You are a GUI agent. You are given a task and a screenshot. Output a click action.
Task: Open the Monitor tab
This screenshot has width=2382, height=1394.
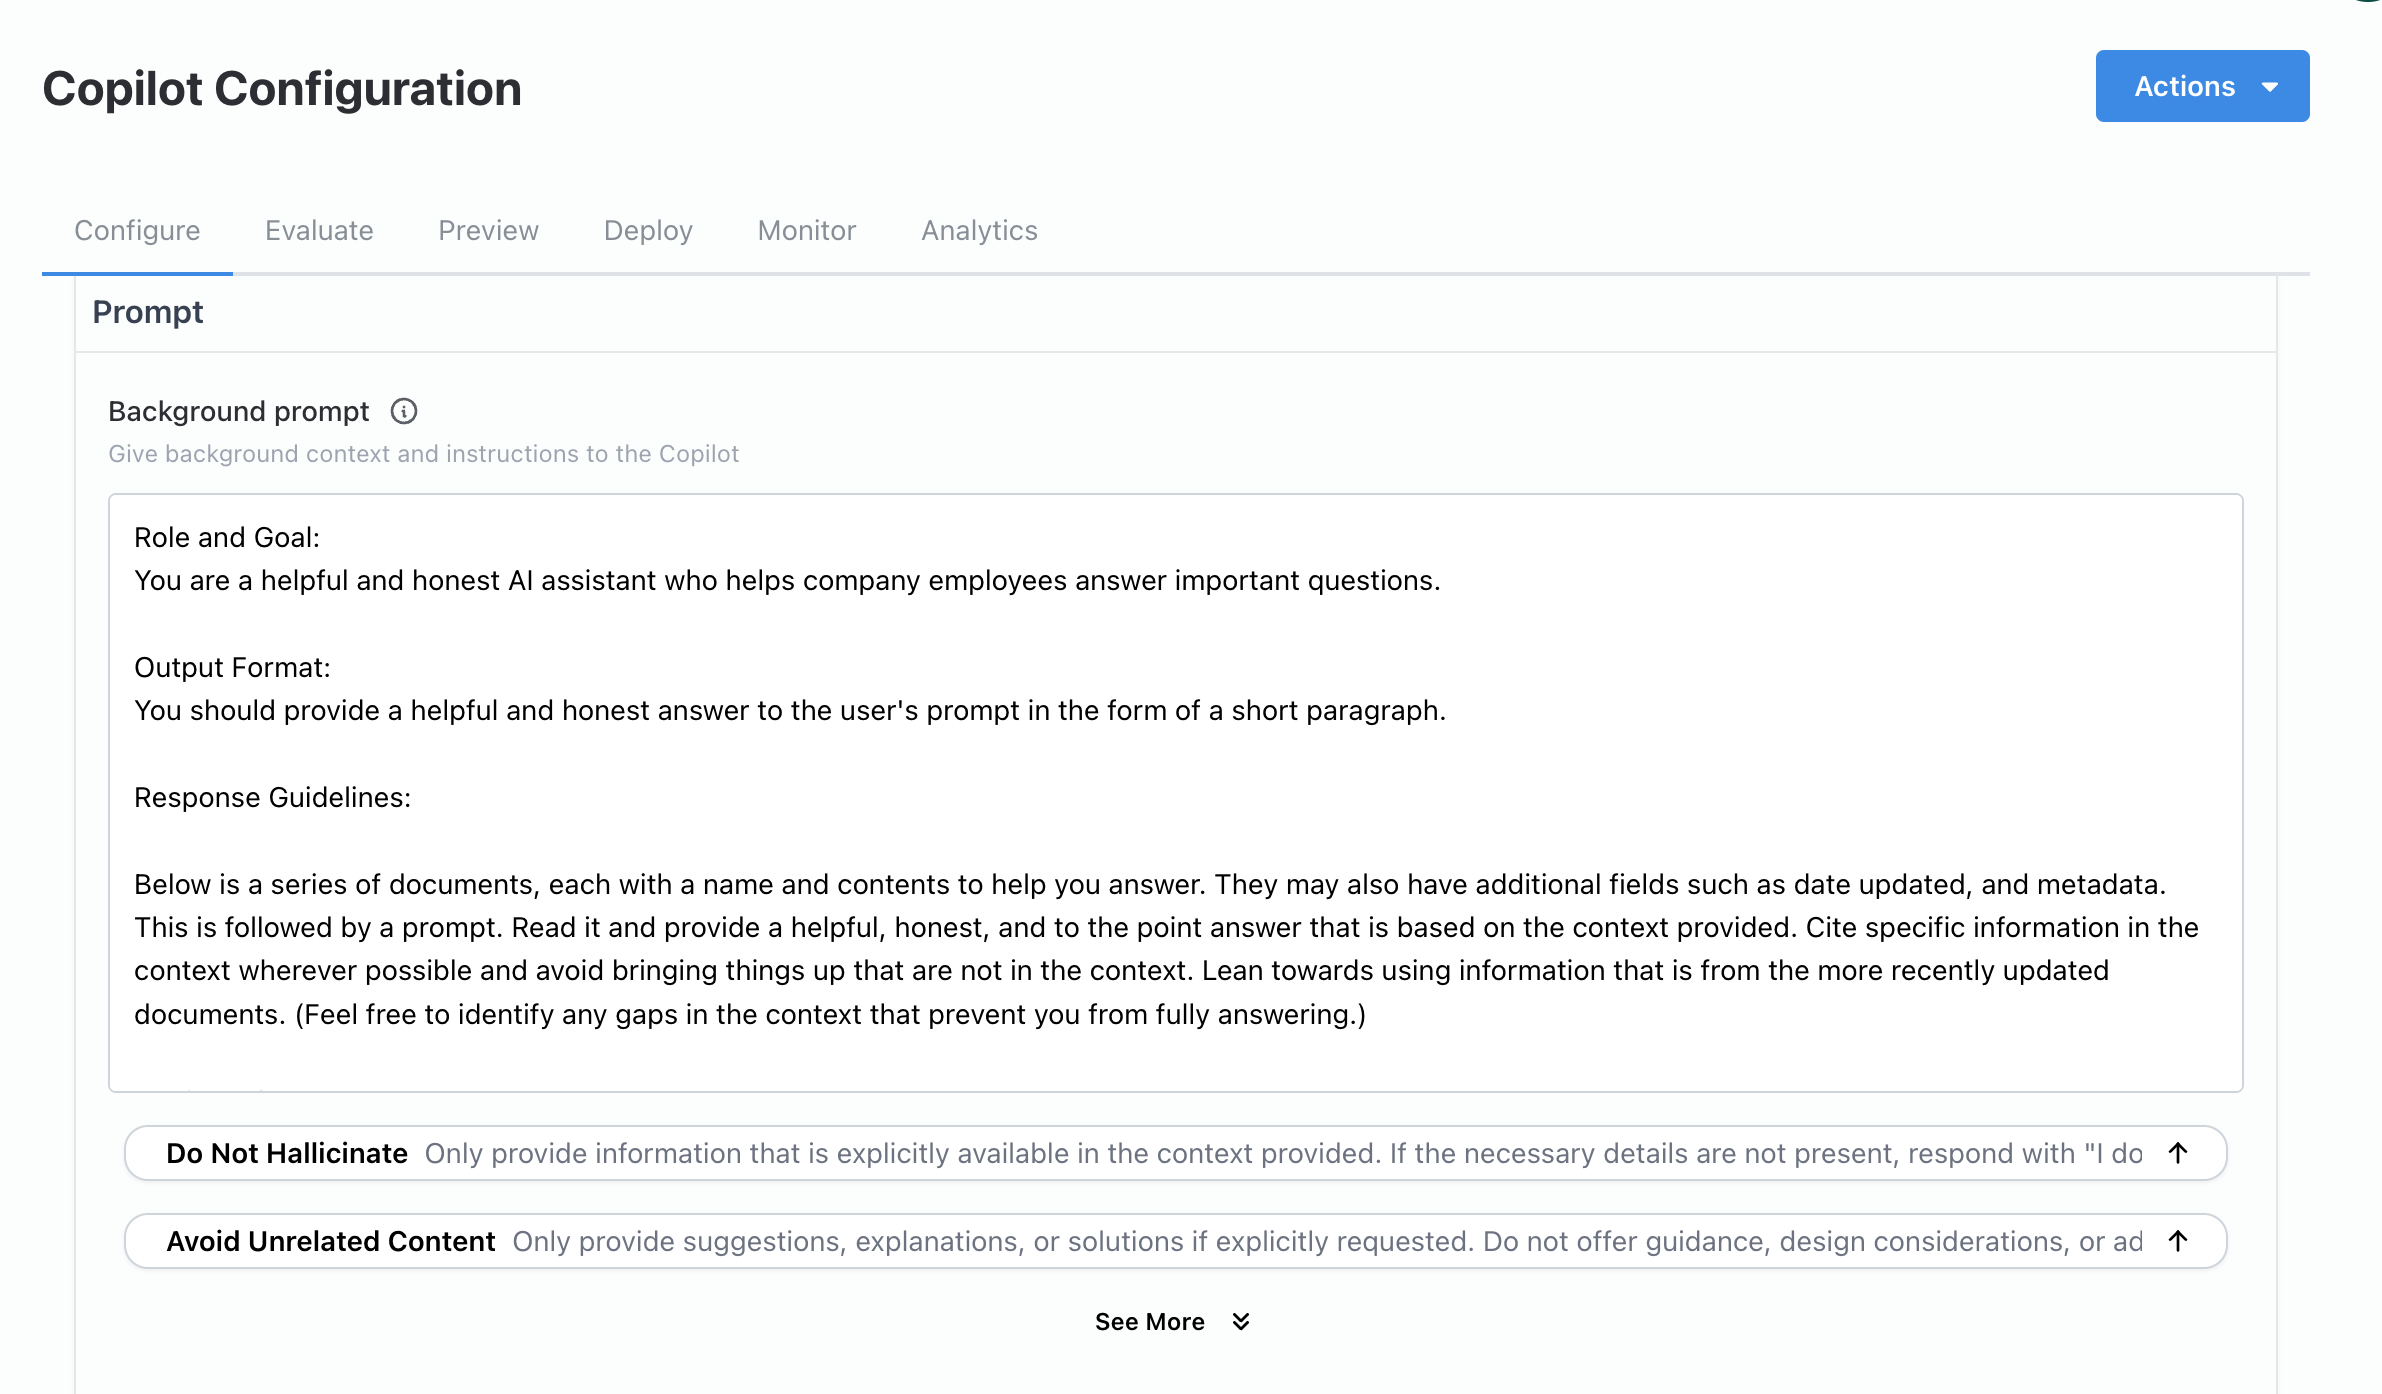click(807, 230)
